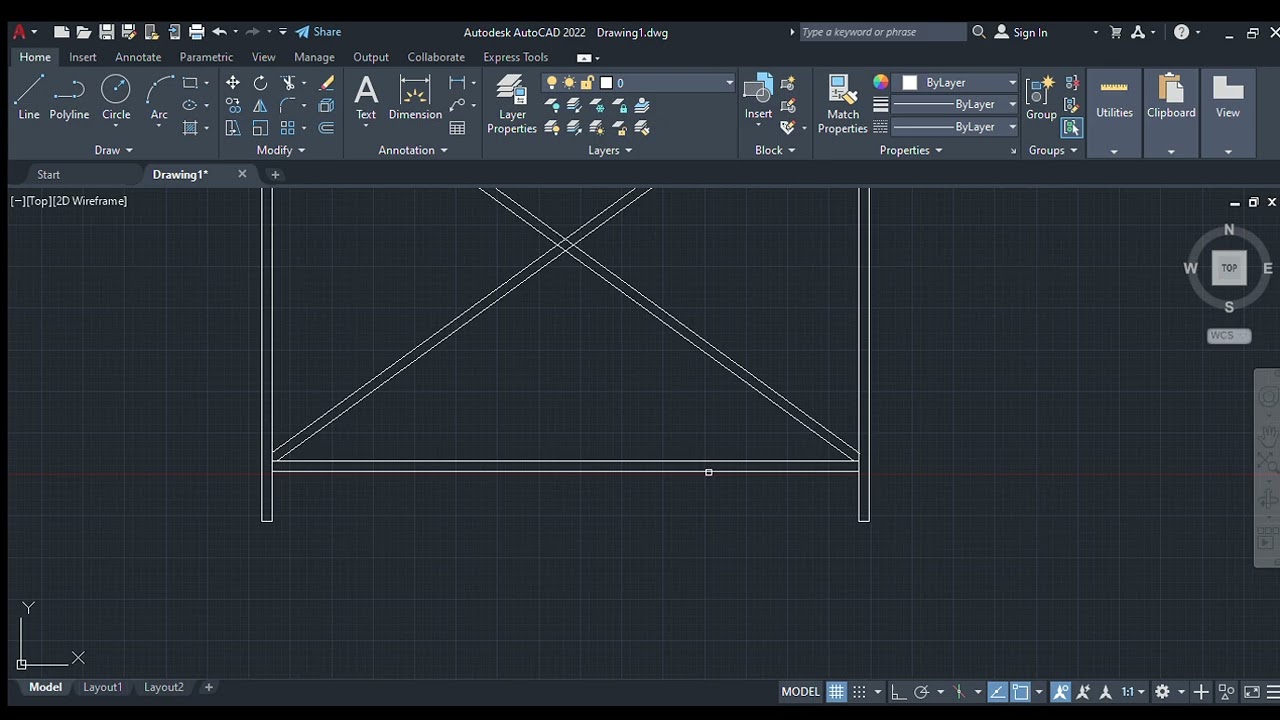Viewport: 1280px width, 720px height.
Task: Click the TOP face of ViewCube
Action: [x=1229, y=268]
